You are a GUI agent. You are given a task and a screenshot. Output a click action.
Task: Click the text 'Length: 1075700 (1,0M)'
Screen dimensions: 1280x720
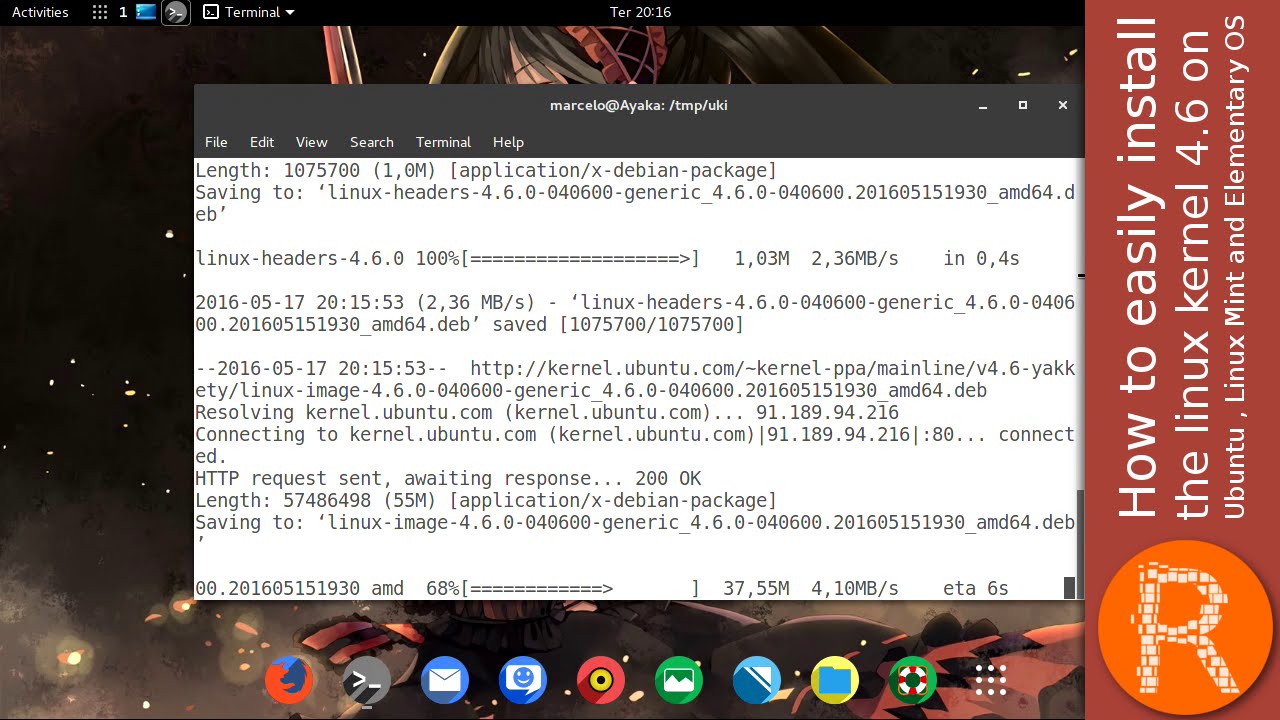317,170
